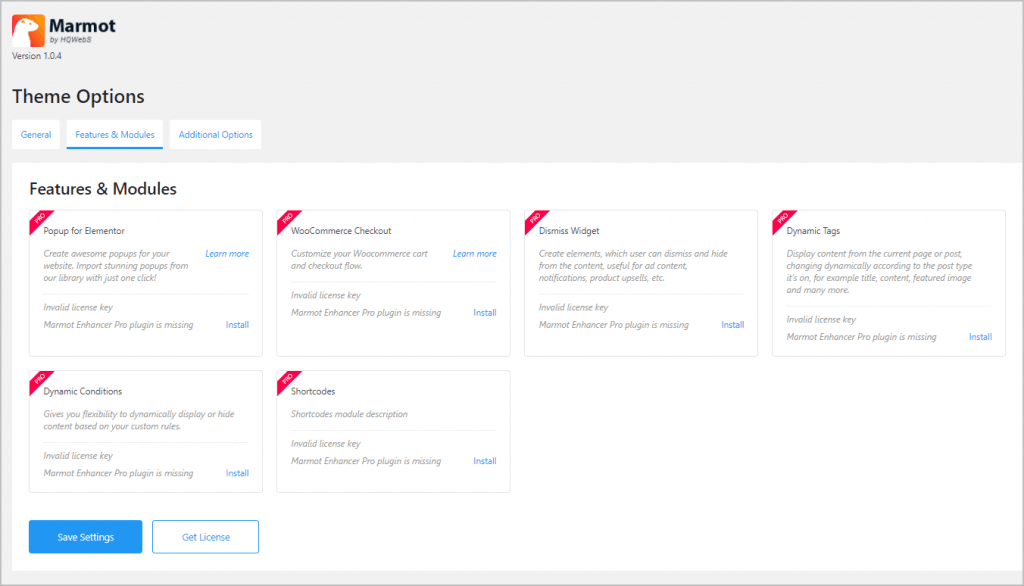Screen dimensions: 1024x586
Task: Install plugin from Popup for Elementor card
Action: pos(237,325)
